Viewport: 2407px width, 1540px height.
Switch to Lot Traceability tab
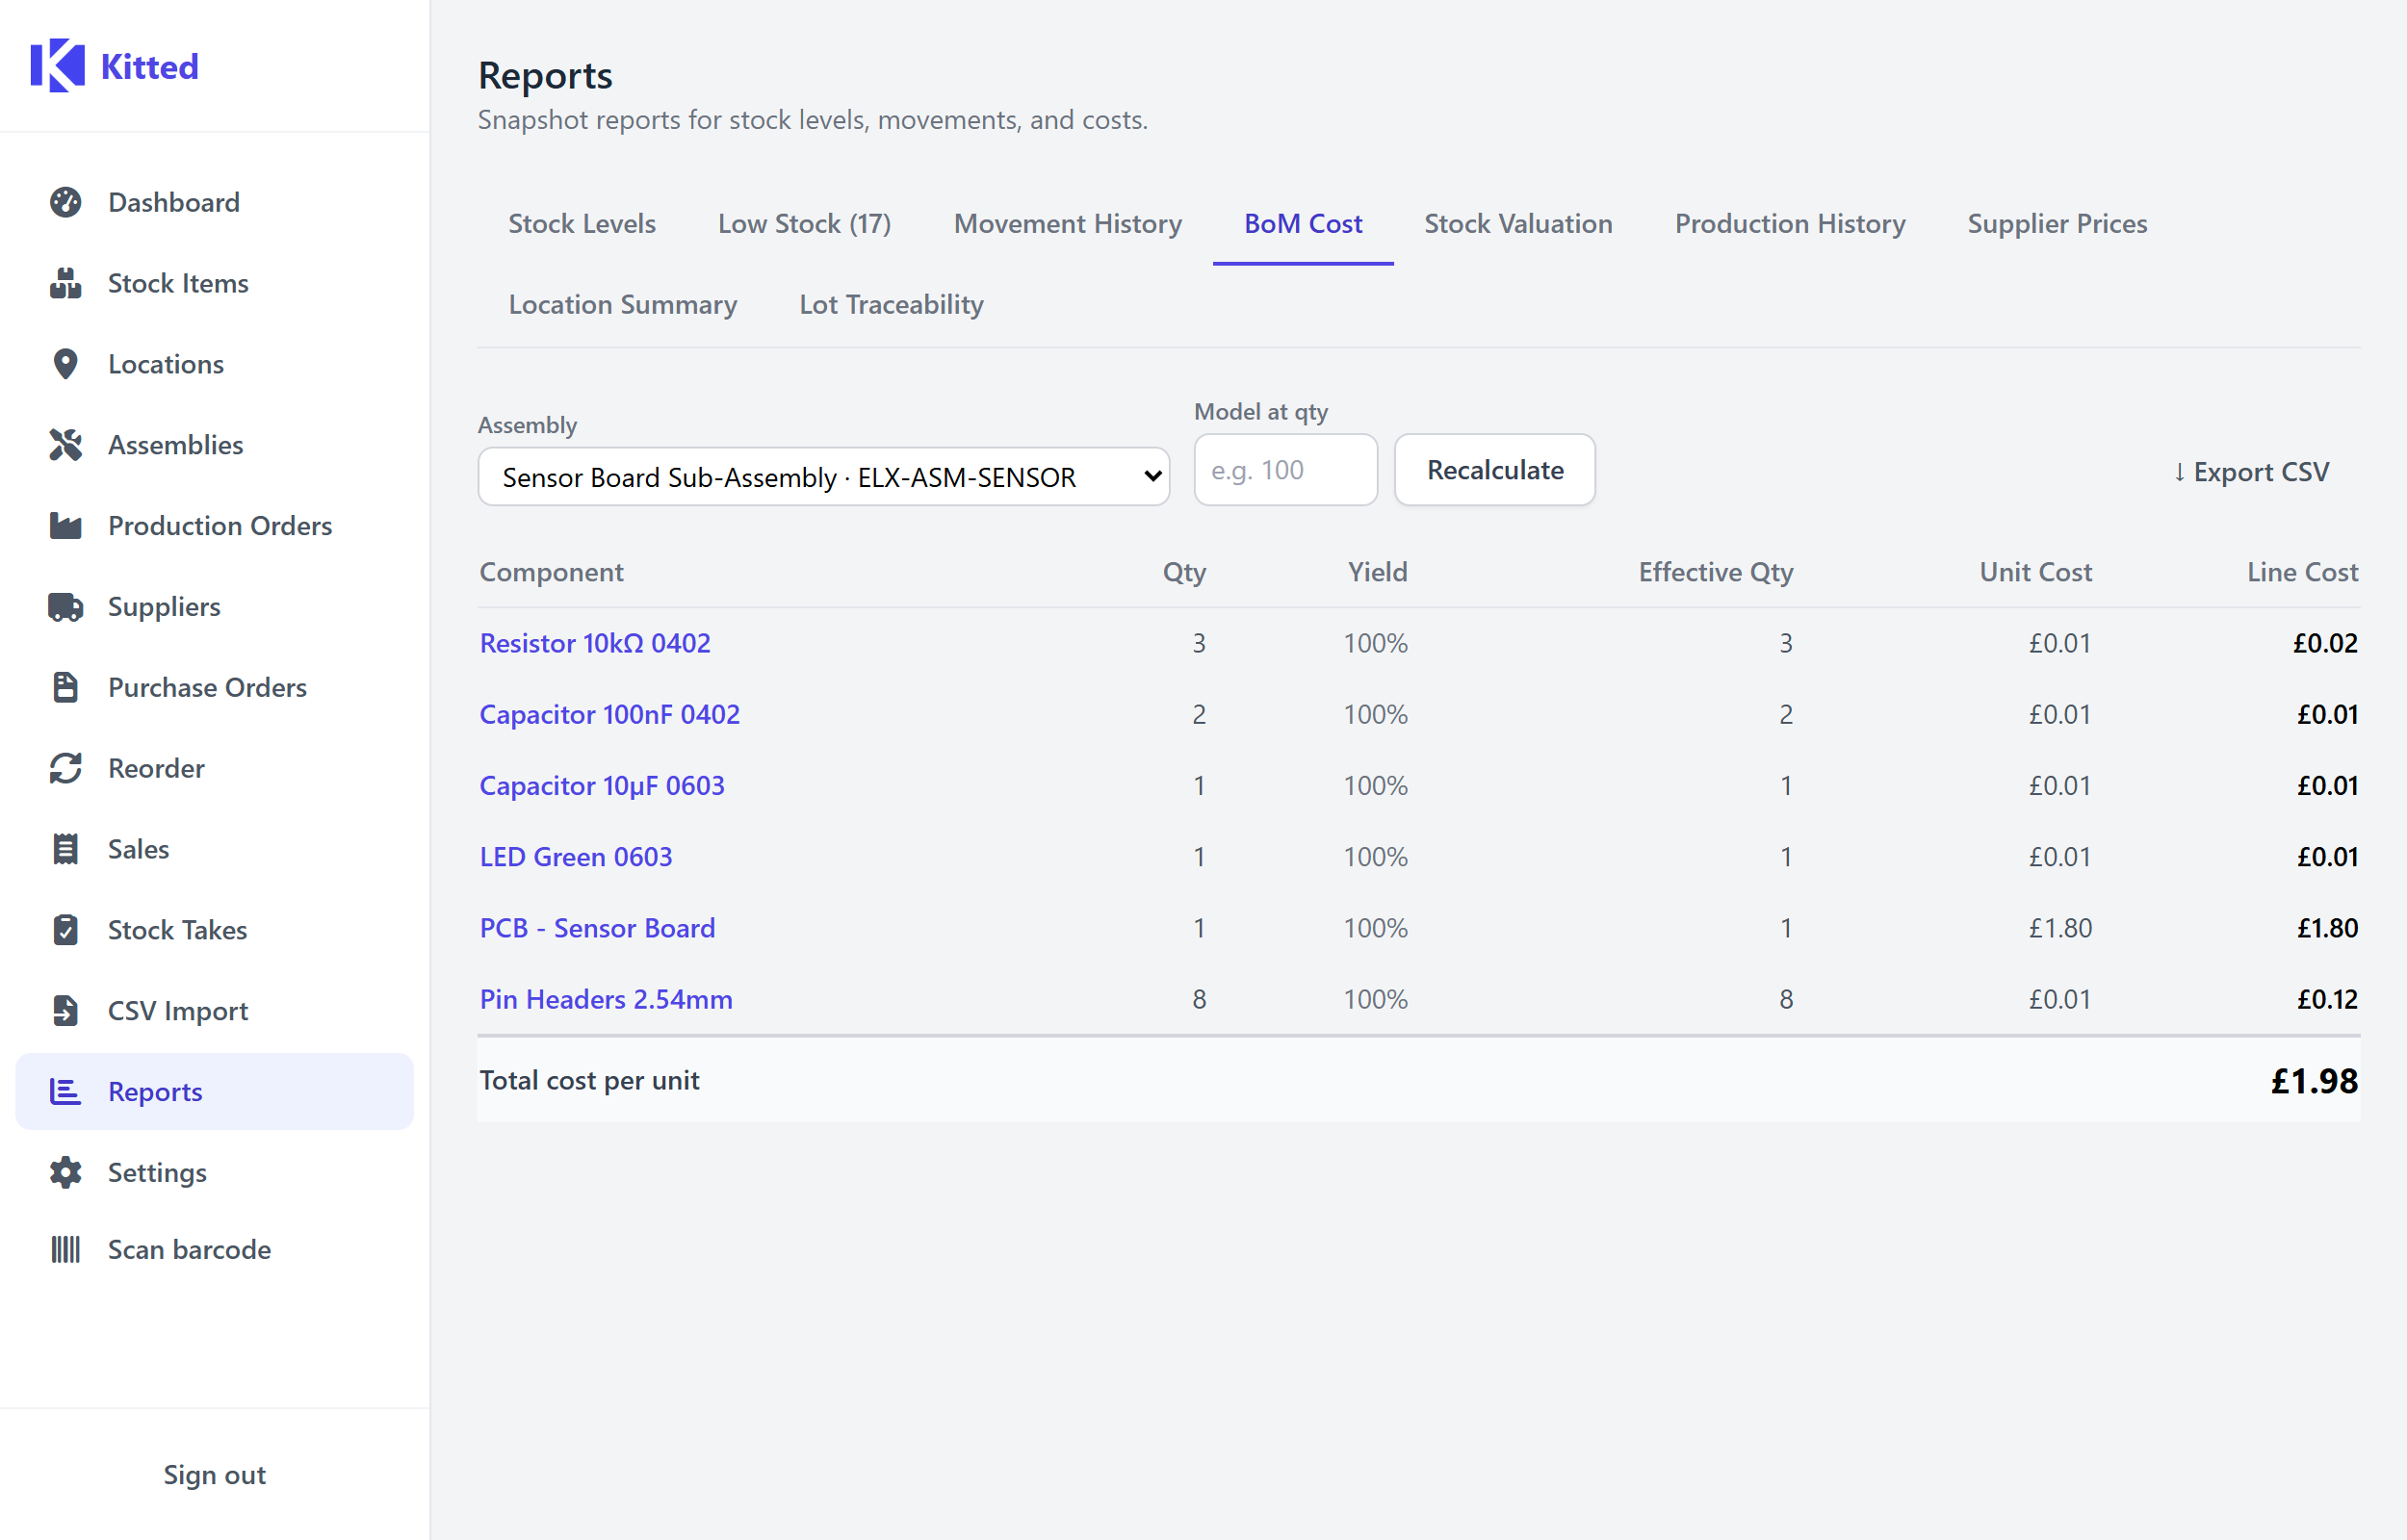(x=890, y=304)
